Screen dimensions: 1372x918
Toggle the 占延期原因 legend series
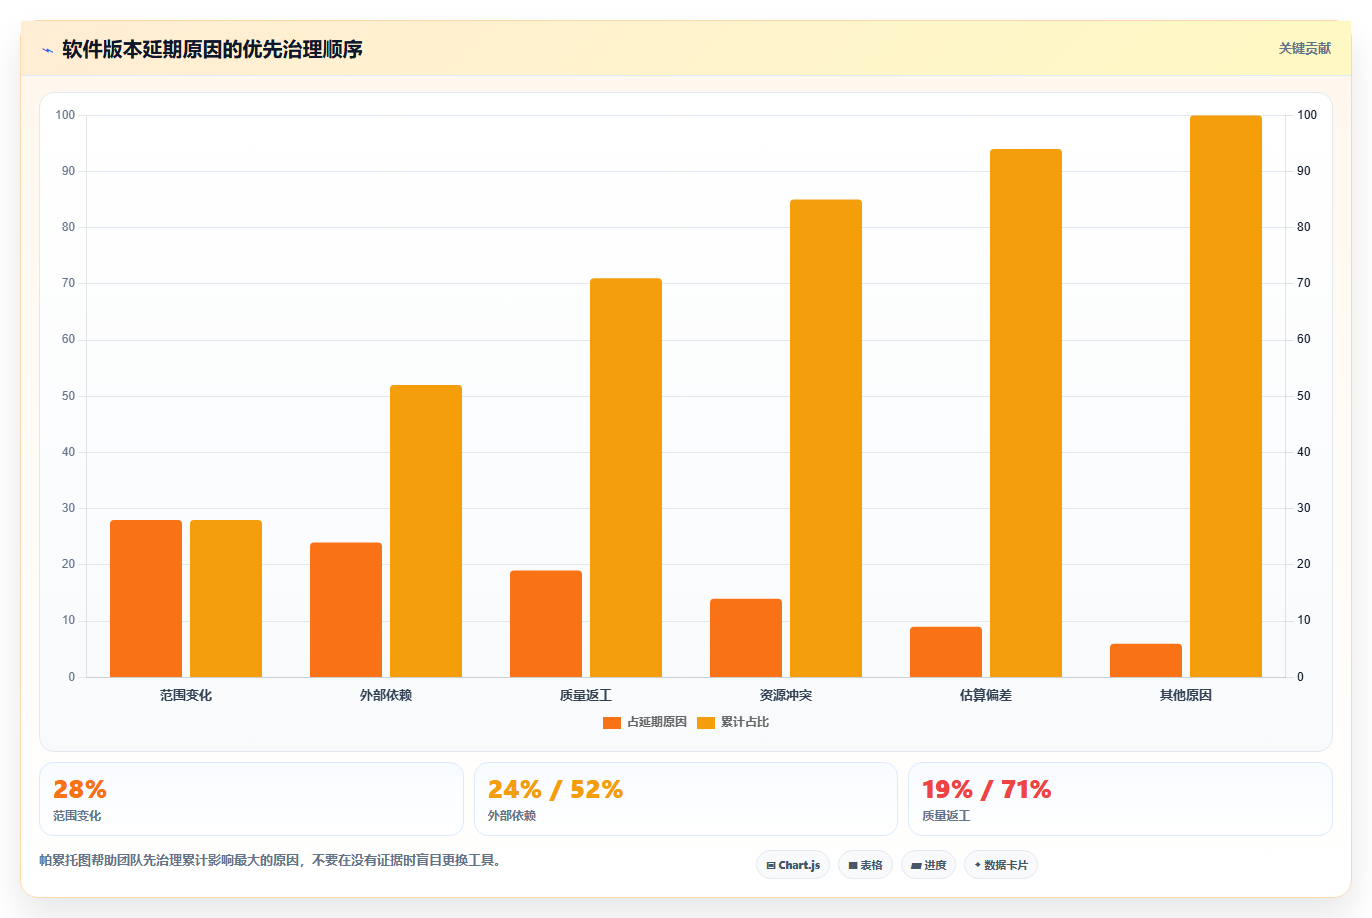tap(645, 722)
